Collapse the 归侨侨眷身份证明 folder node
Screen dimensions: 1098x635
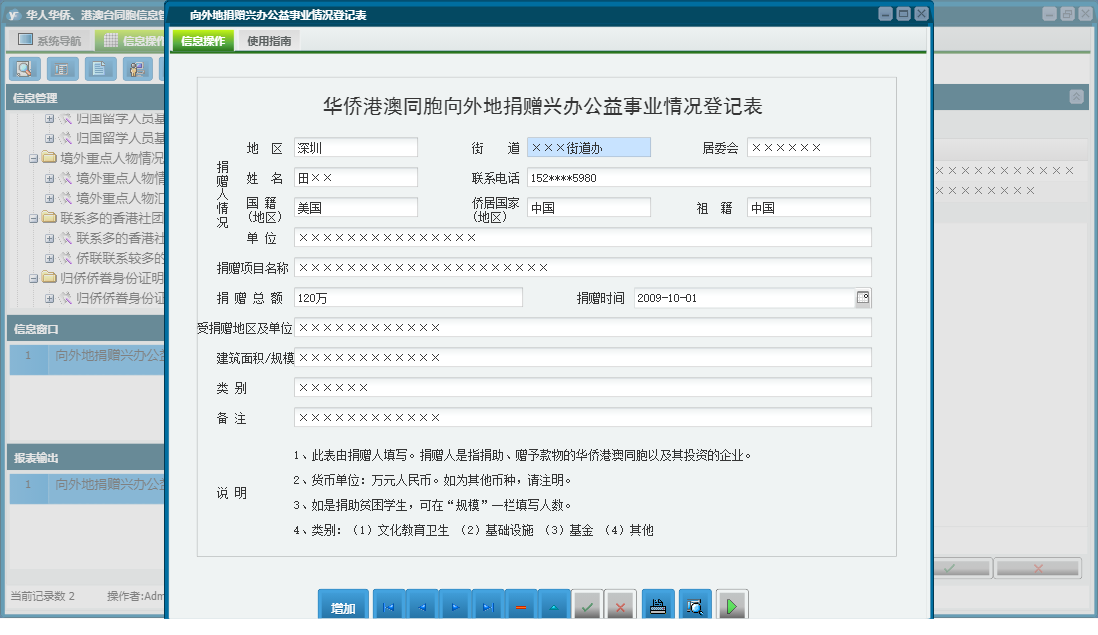pyautogui.click(x=33, y=278)
